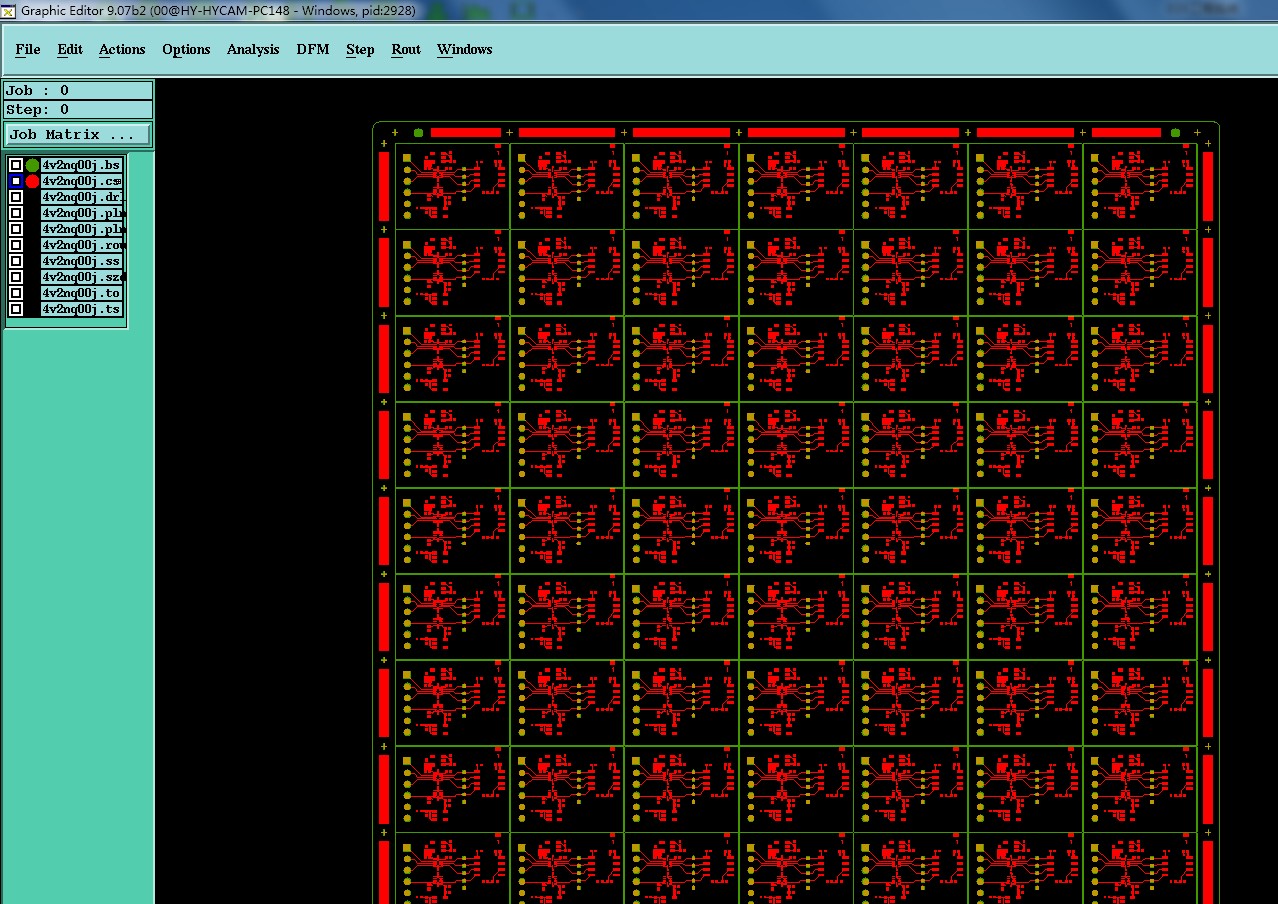Screen dimensions: 1278x904
Task: Toggle checkbox for layer 4v2nq00j.ts
Action: coord(16,309)
